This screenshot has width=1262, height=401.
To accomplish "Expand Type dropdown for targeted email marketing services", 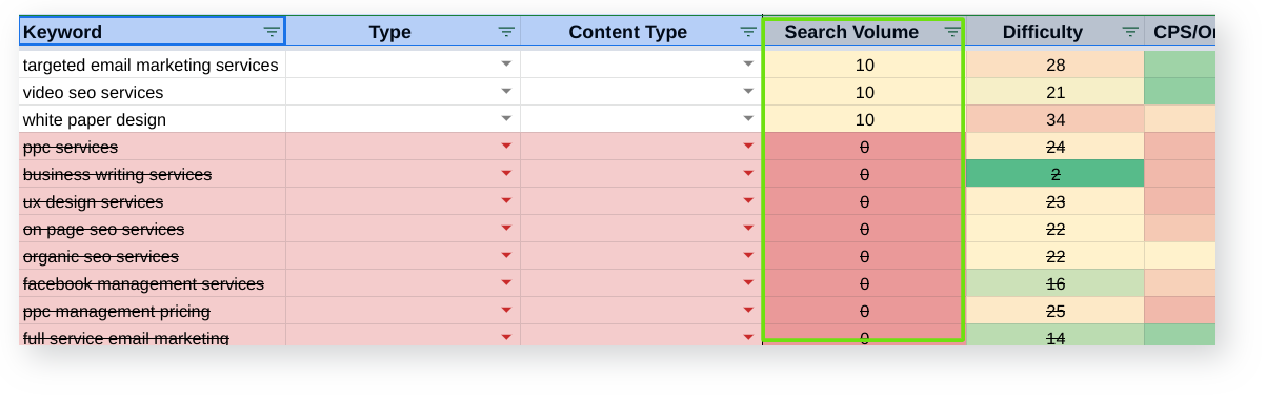I will [506, 64].
